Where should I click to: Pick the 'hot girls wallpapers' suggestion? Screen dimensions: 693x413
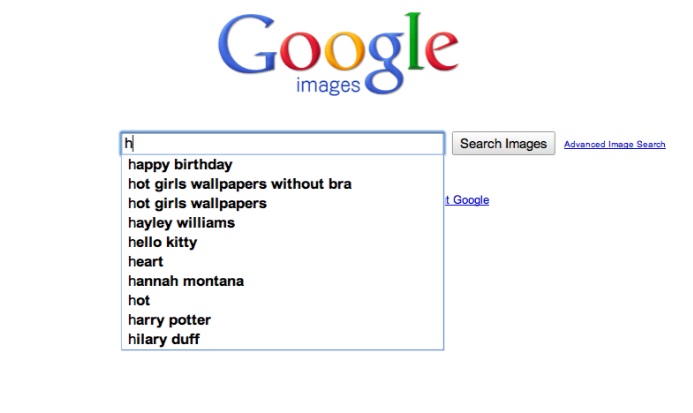[197, 203]
